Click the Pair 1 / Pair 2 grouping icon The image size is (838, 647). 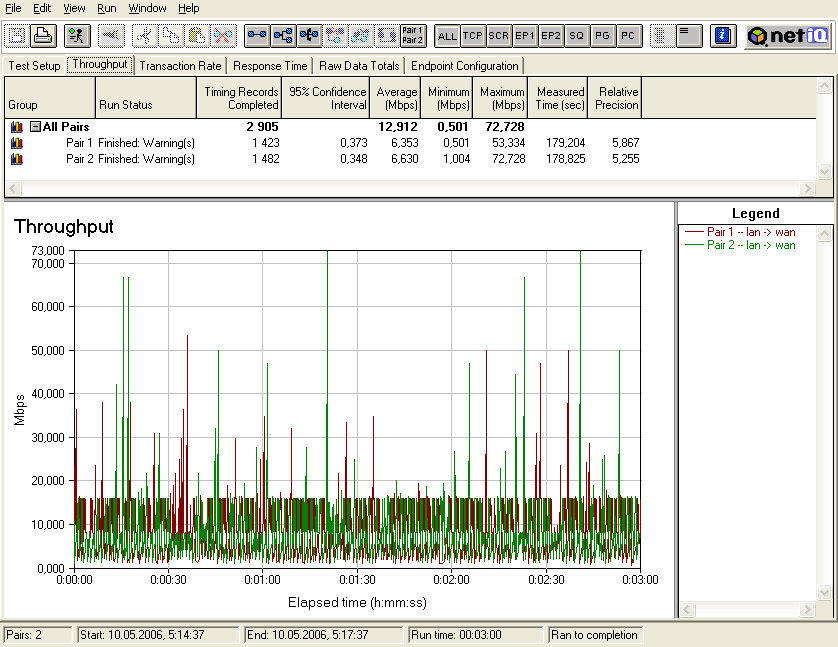pos(412,36)
